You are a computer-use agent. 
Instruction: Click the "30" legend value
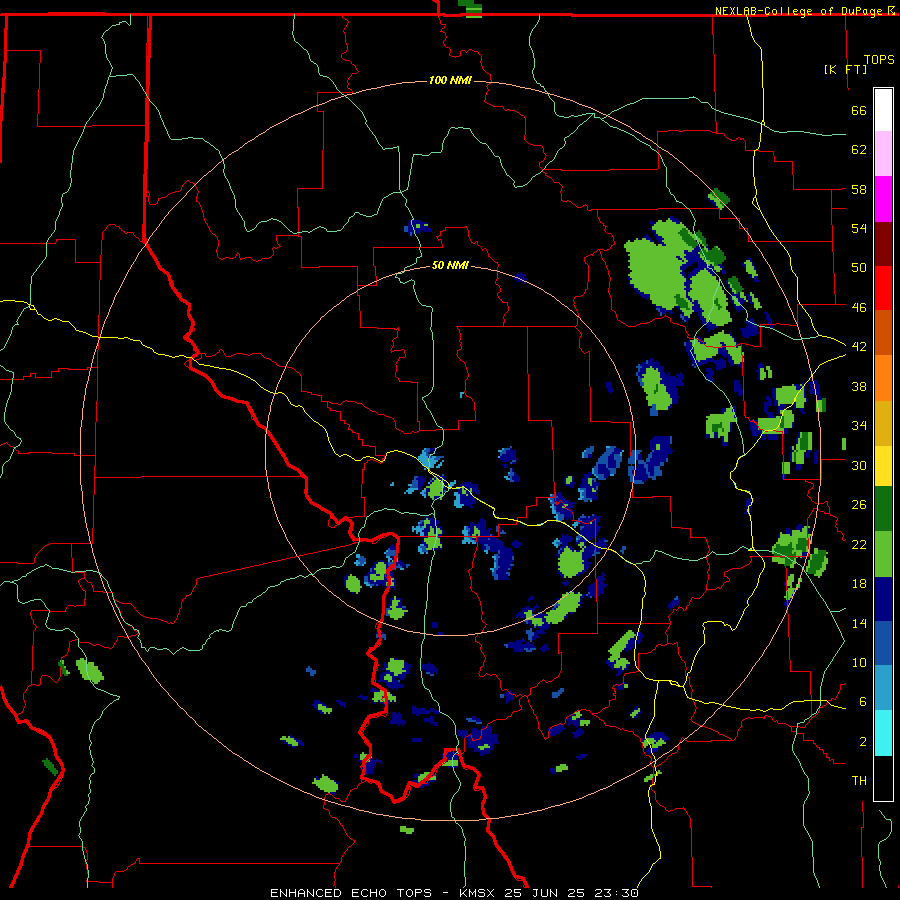click(859, 465)
